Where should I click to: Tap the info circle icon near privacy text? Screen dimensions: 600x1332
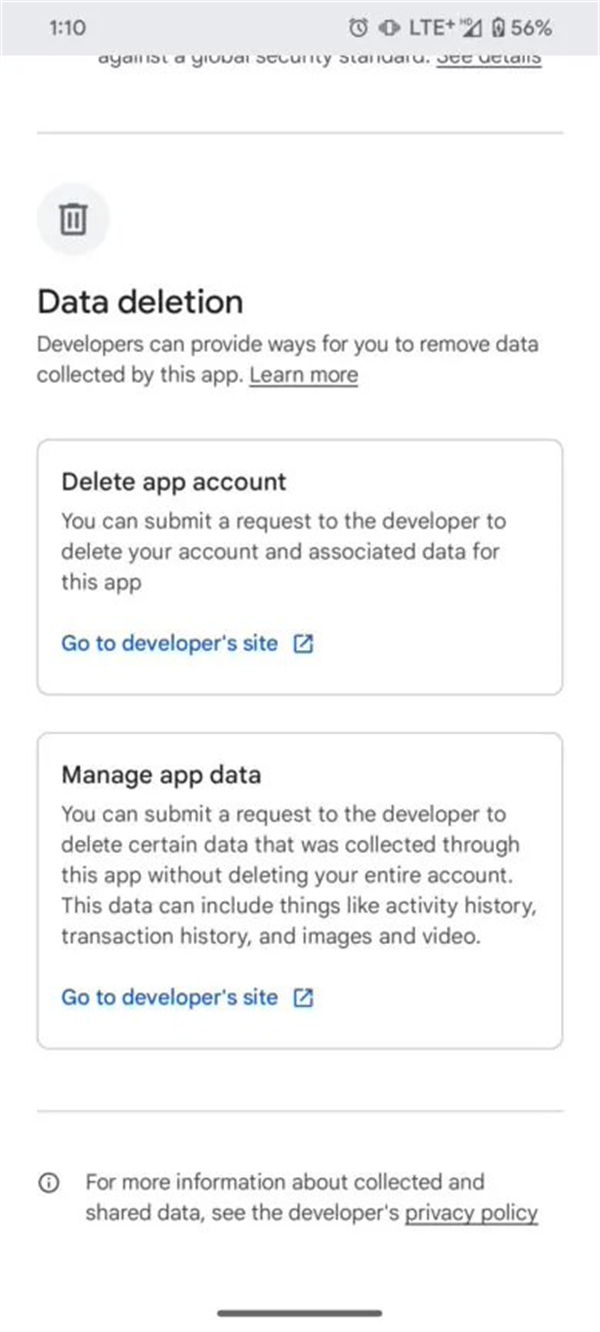click(49, 1184)
